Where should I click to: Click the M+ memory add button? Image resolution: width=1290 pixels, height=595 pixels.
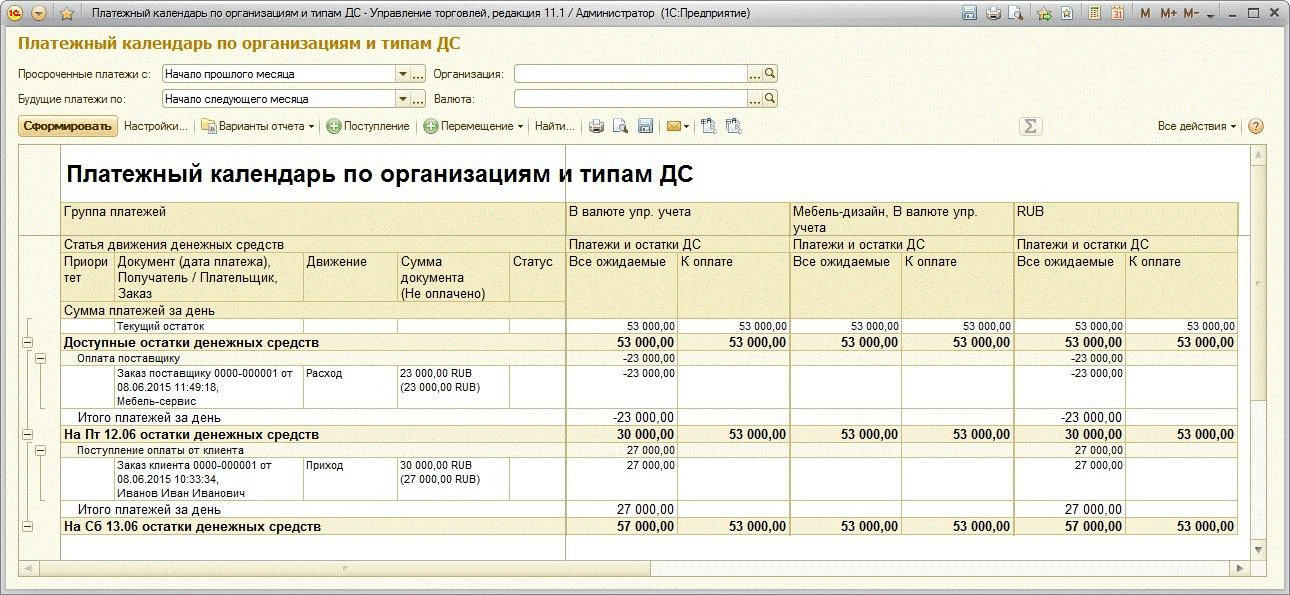(1168, 14)
